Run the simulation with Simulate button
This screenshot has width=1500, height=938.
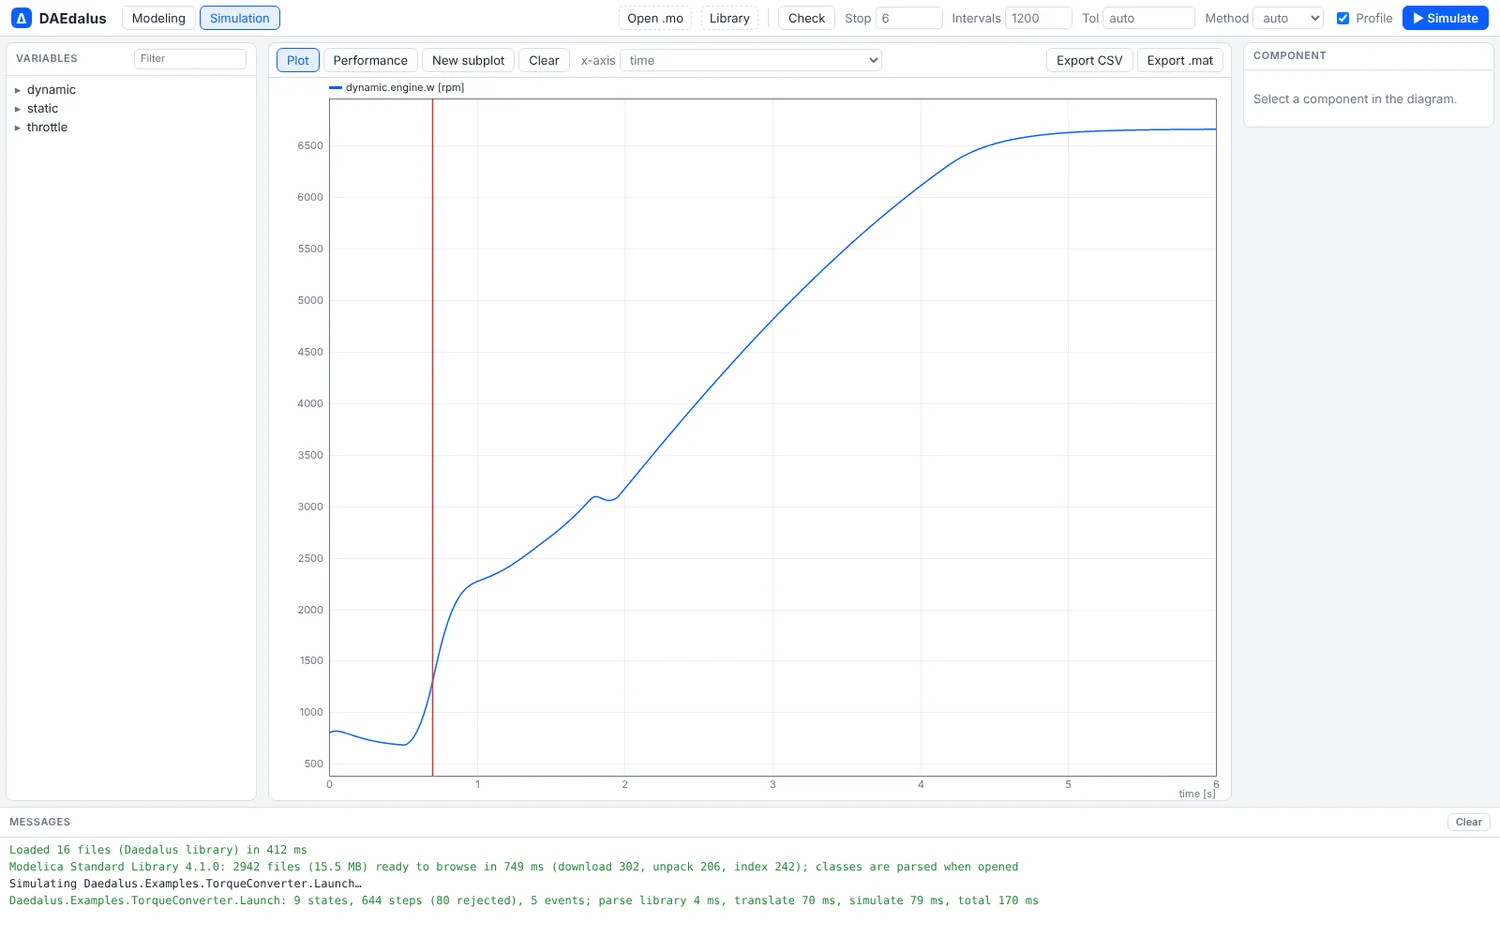pos(1445,18)
